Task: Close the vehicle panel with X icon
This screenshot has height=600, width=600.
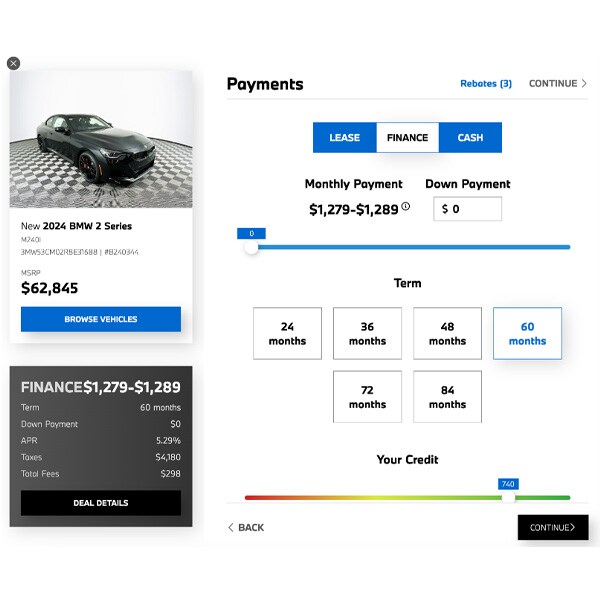Action: (x=13, y=63)
